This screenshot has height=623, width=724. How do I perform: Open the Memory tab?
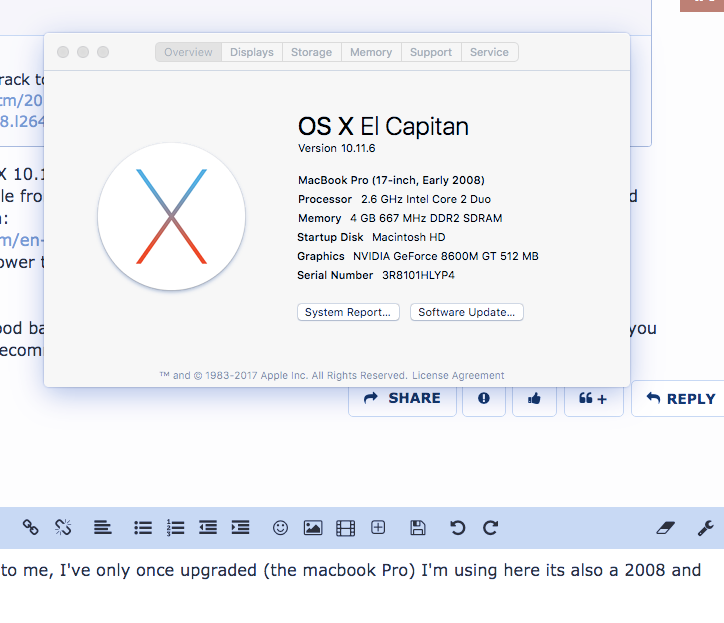pyautogui.click(x=371, y=52)
